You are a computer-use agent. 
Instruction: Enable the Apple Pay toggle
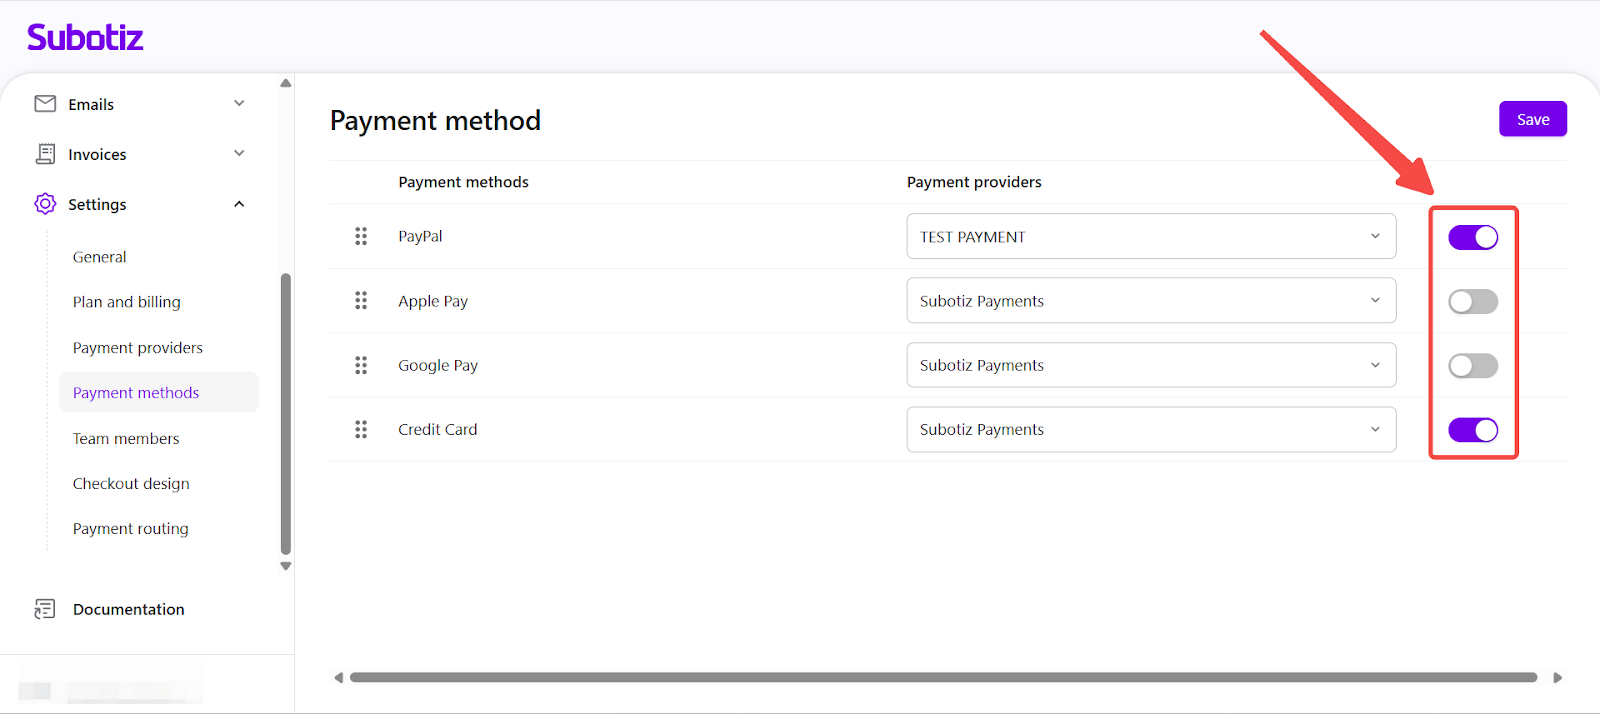[x=1473, y=301]
